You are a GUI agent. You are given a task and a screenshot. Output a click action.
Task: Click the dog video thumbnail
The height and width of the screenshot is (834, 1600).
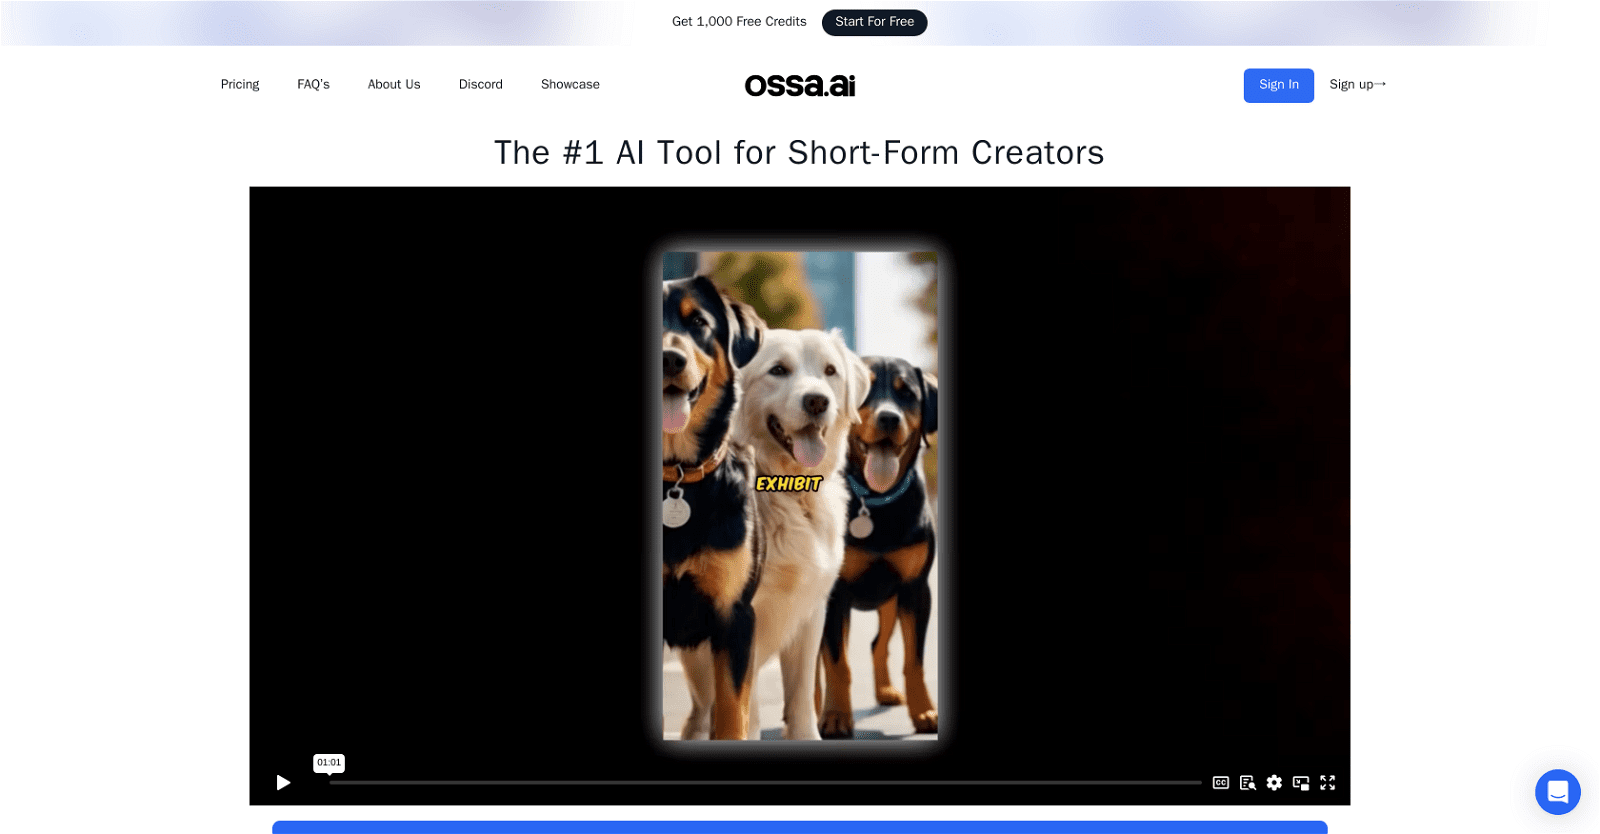[800, 496]
